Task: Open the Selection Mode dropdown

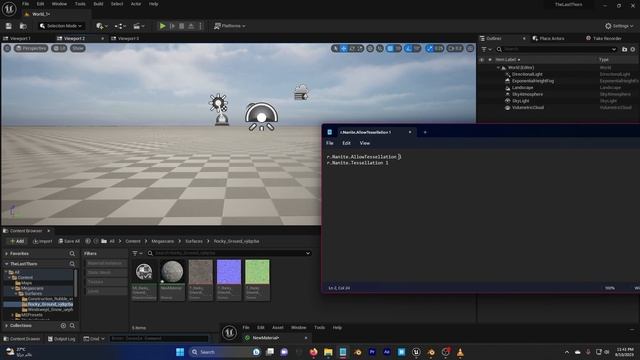Action: tap(61, 26)
